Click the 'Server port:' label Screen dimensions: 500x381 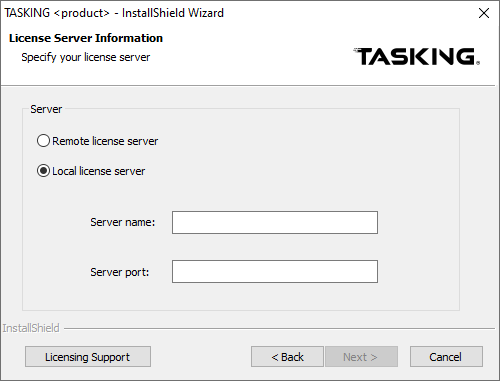120,272
